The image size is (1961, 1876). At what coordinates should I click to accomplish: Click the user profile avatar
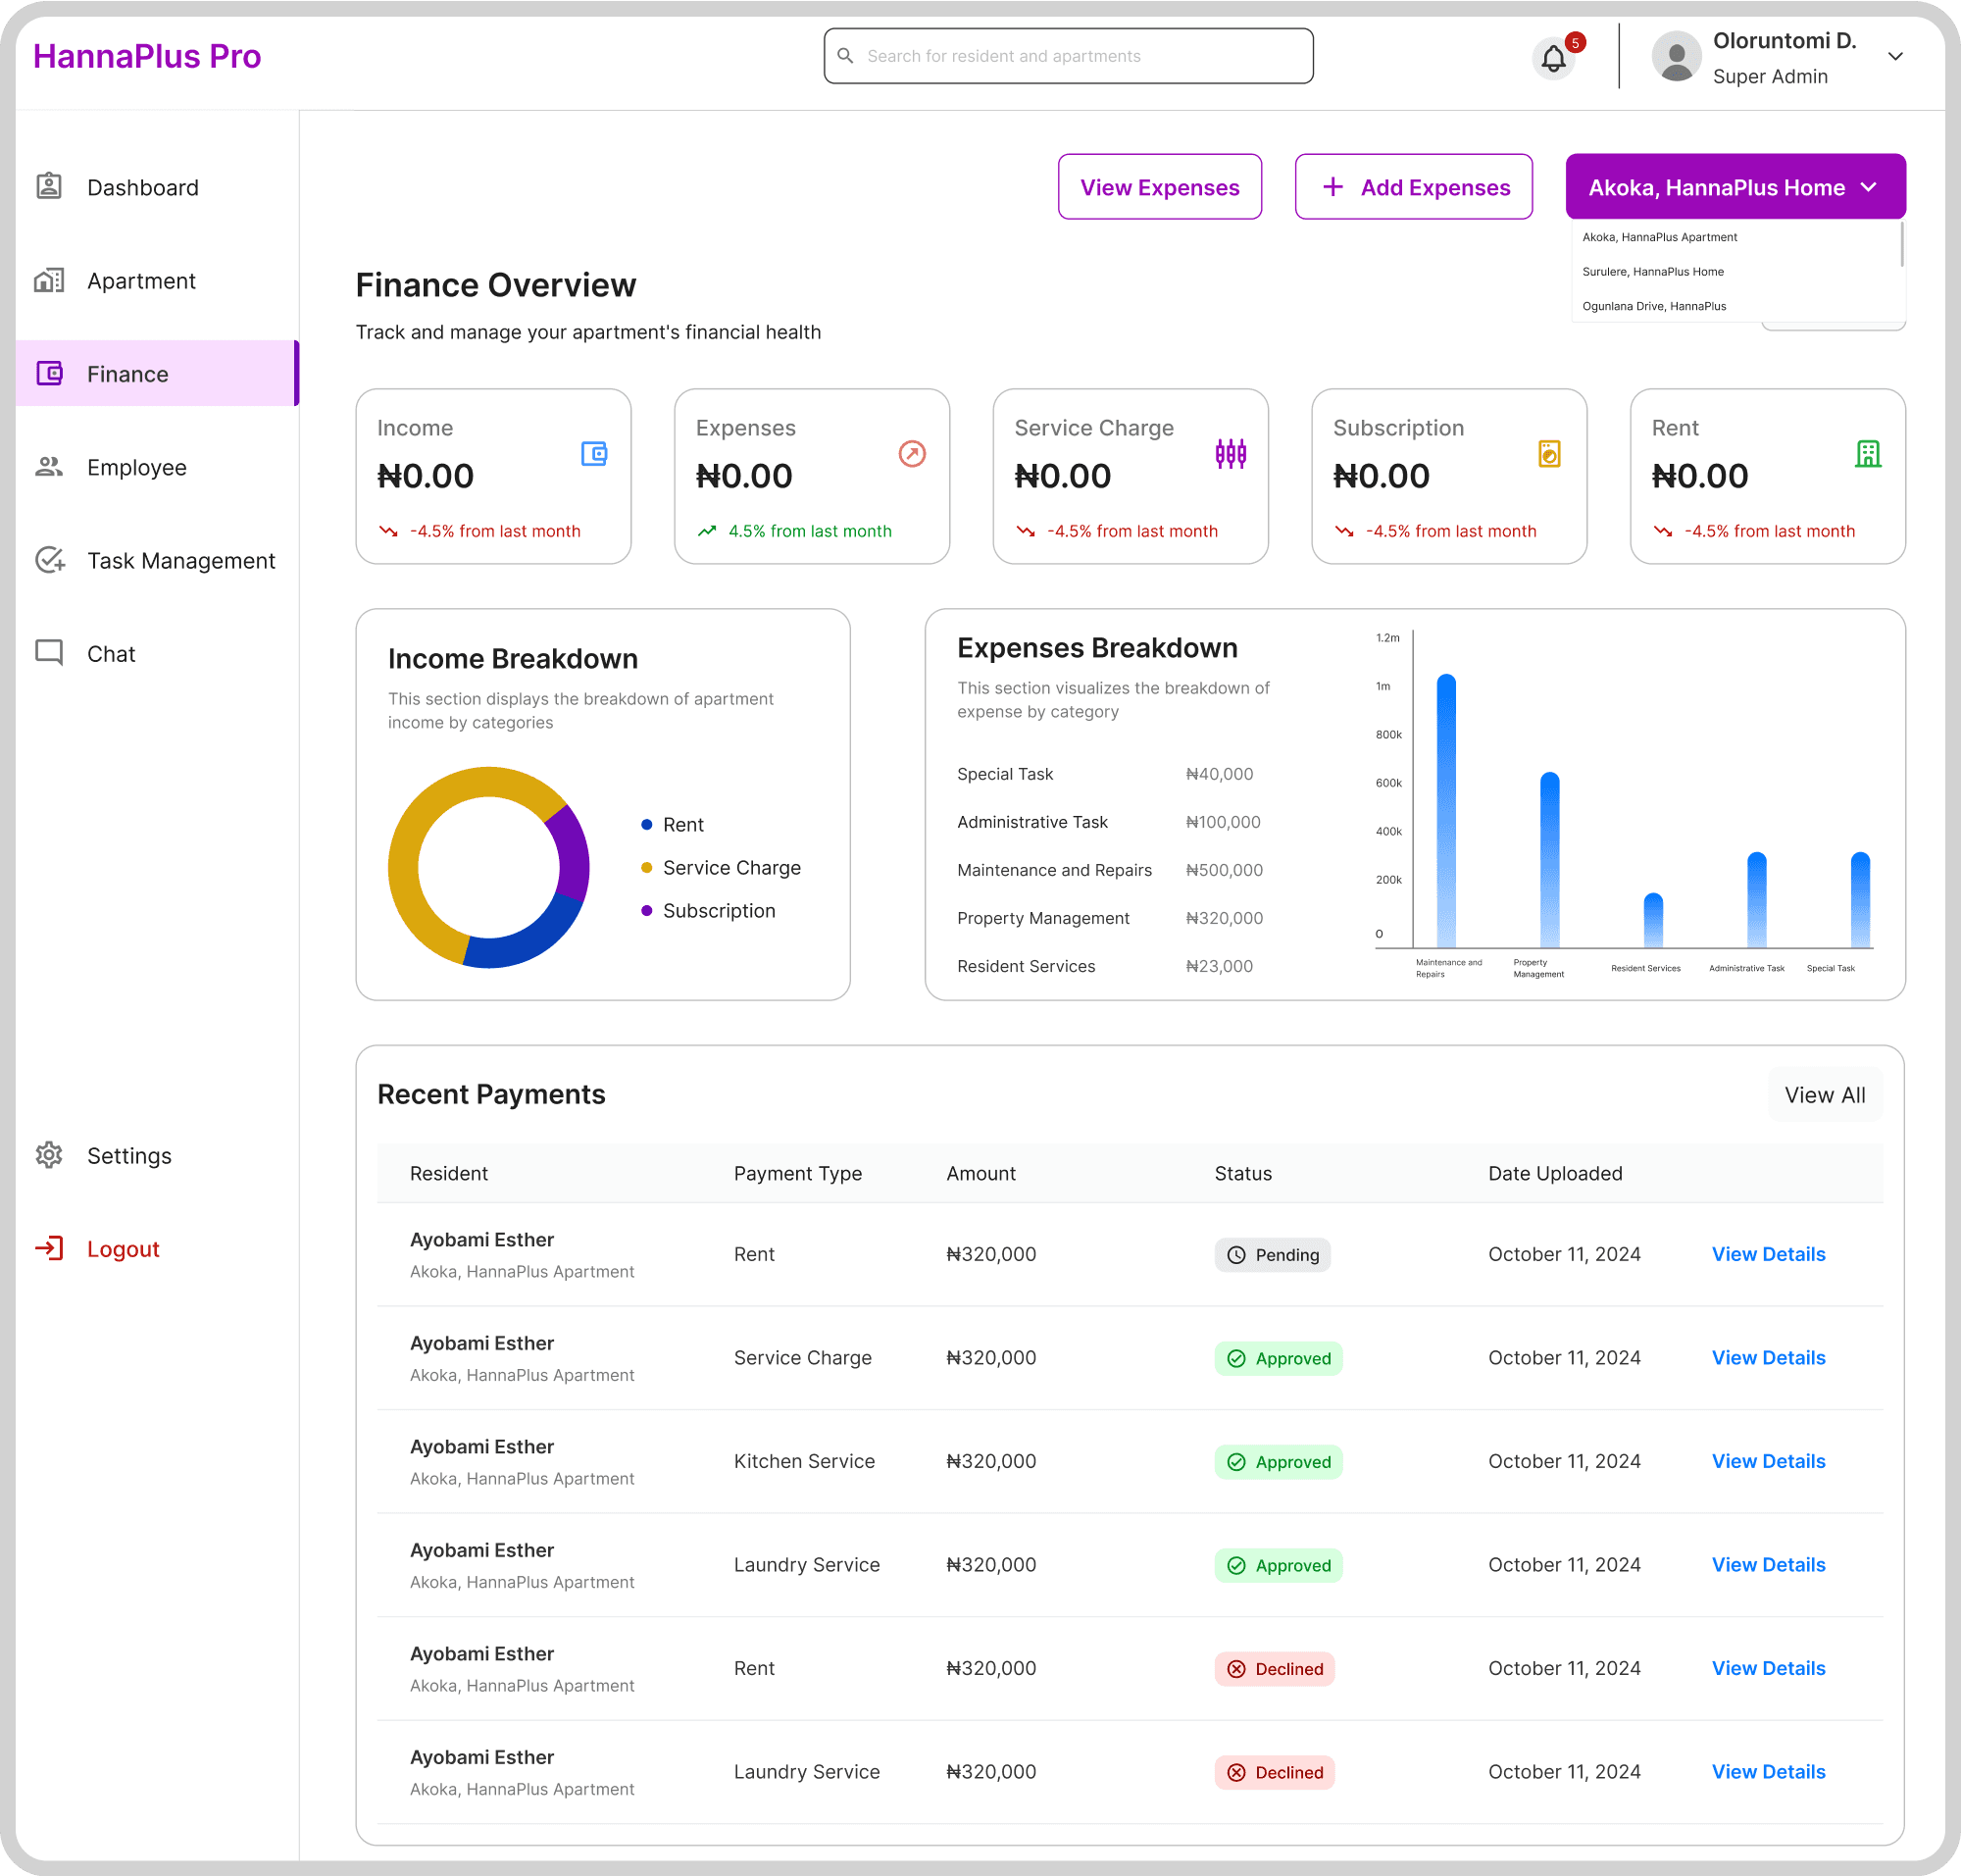click(1677, 57)
